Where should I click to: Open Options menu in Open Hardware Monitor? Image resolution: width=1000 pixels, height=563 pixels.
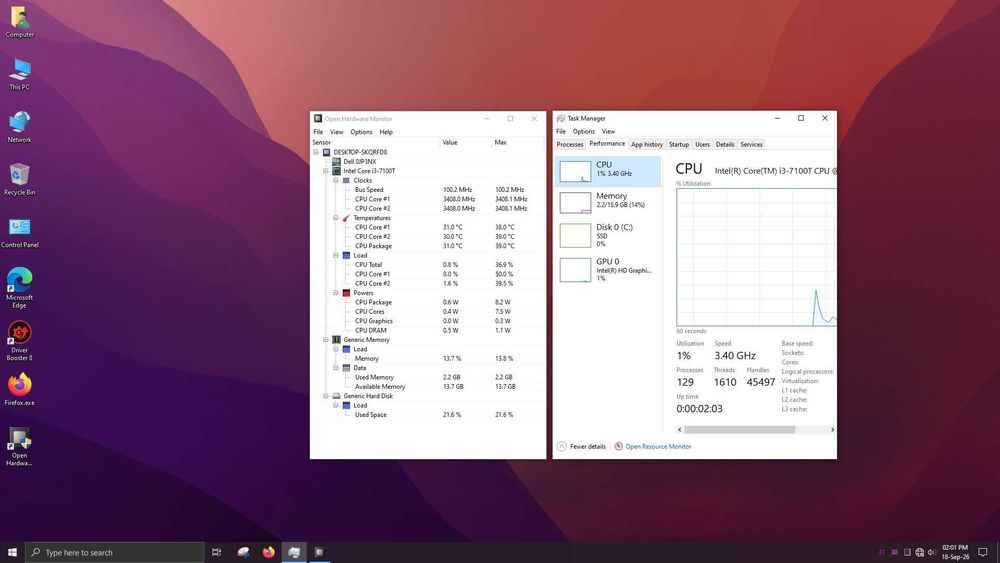[x=361, y=132]
